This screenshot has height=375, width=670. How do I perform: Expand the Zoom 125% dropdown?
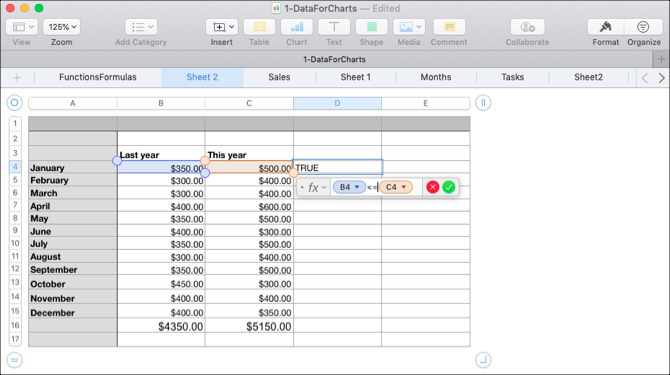[62, 27]
